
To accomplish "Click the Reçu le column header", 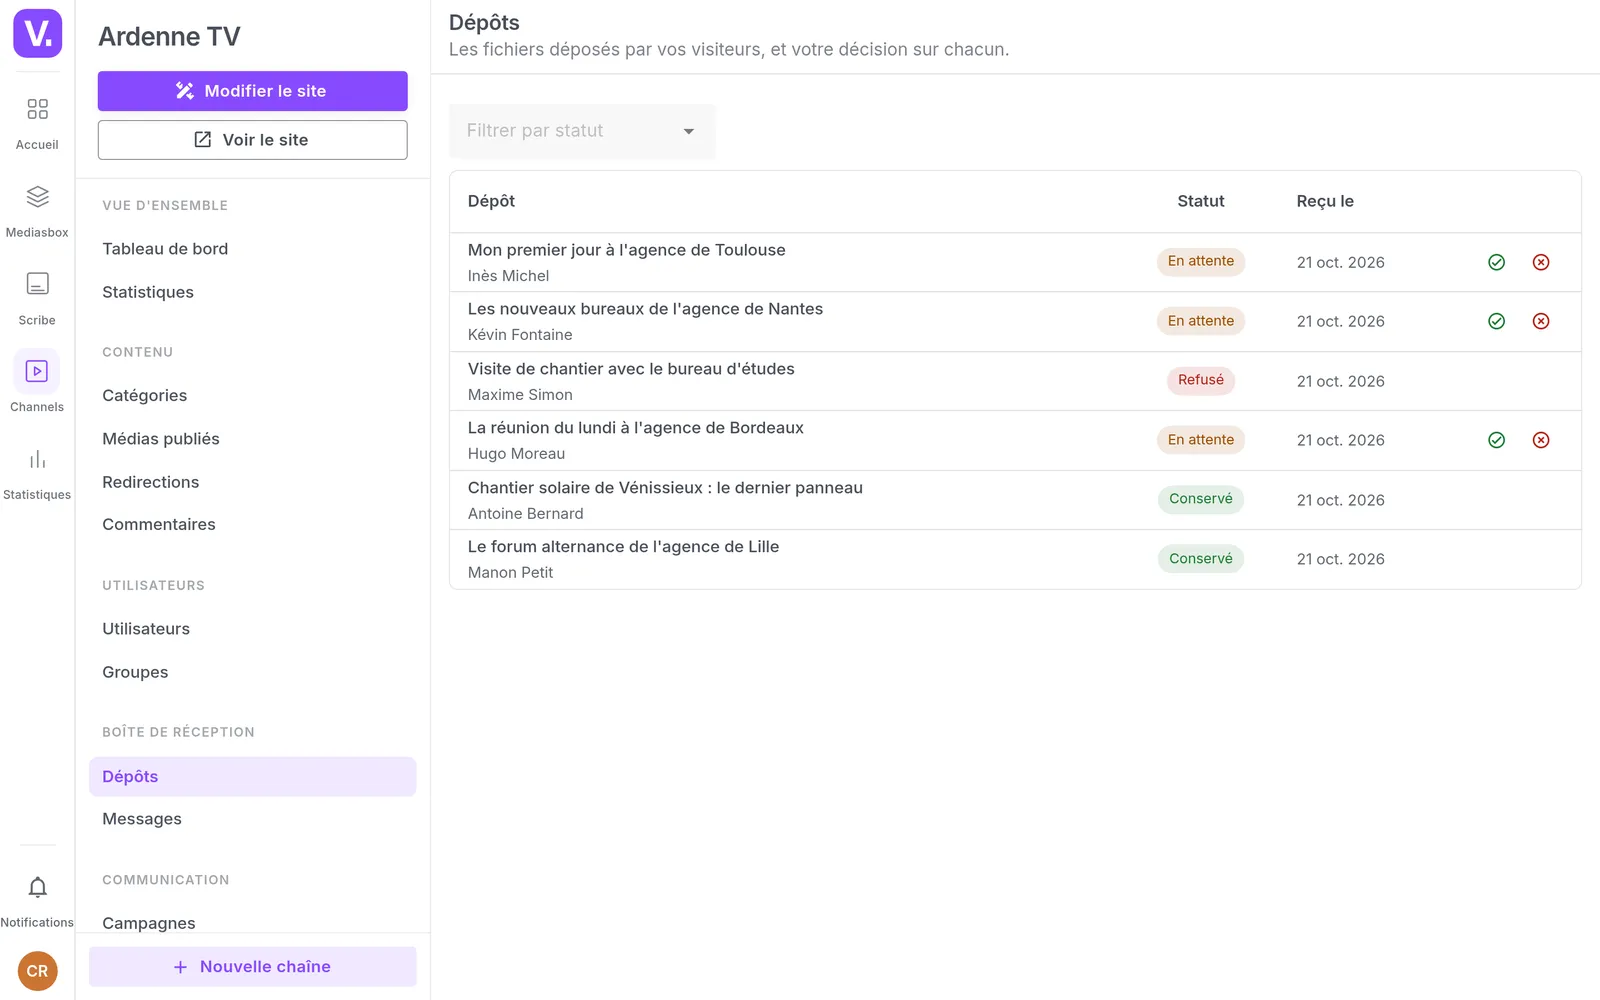I will pos(1325,201).
